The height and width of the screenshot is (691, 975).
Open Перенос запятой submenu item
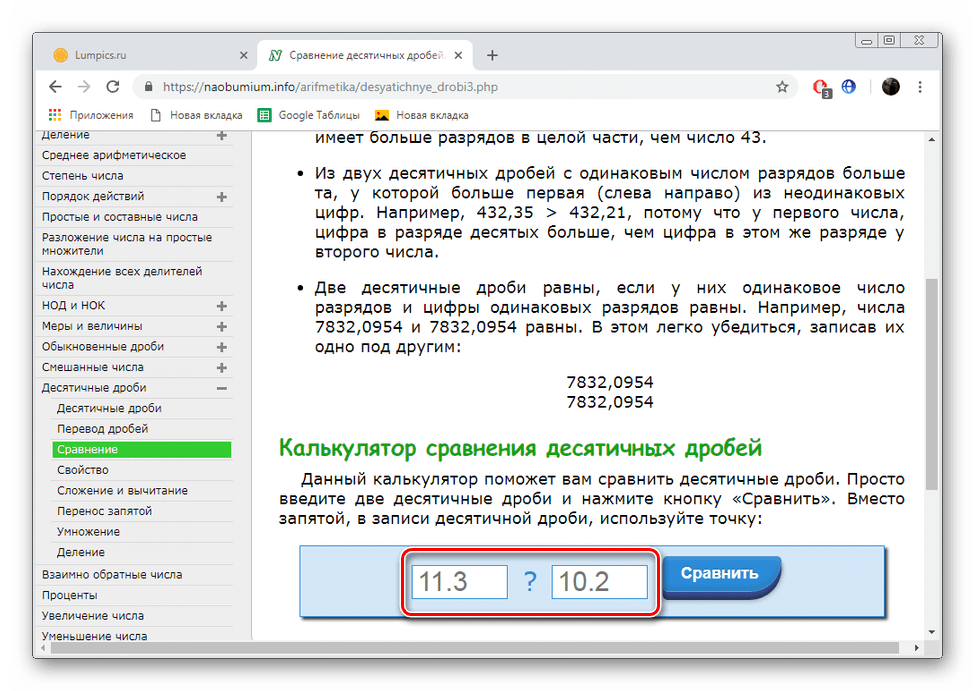click(104, 511)
